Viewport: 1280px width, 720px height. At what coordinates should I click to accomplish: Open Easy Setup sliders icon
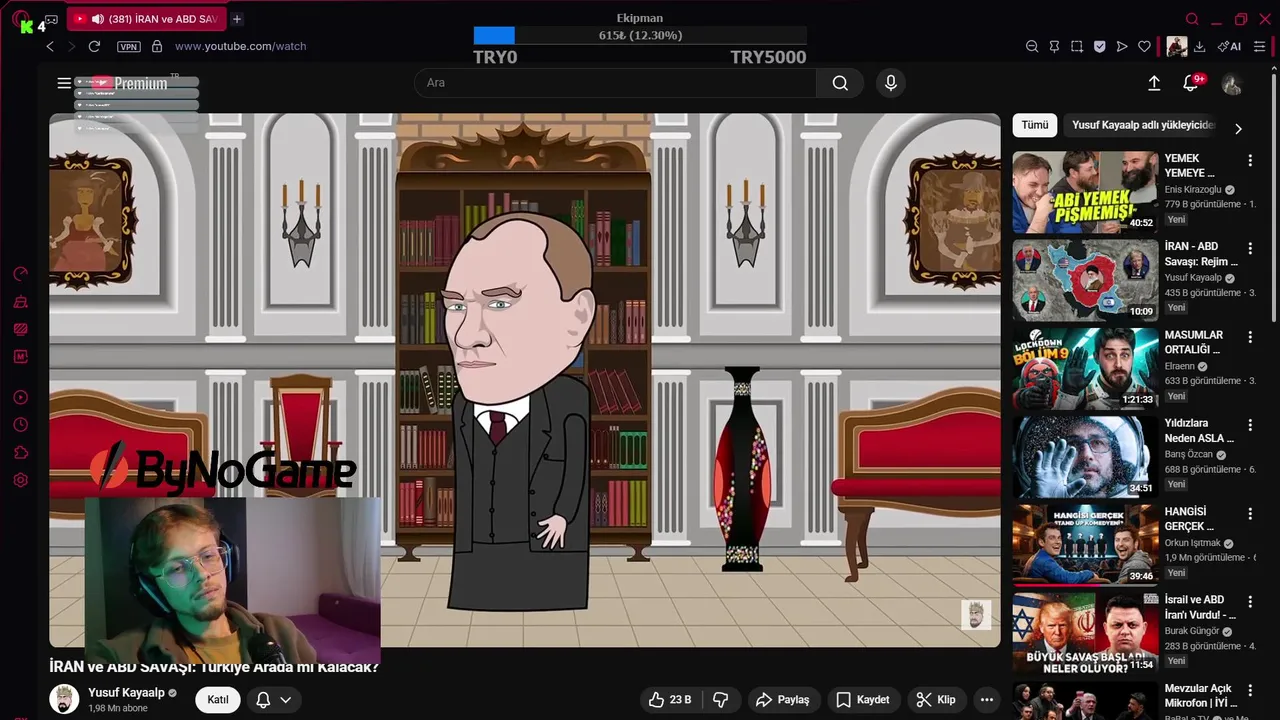pyautogui.click(x=1259, y=46)
